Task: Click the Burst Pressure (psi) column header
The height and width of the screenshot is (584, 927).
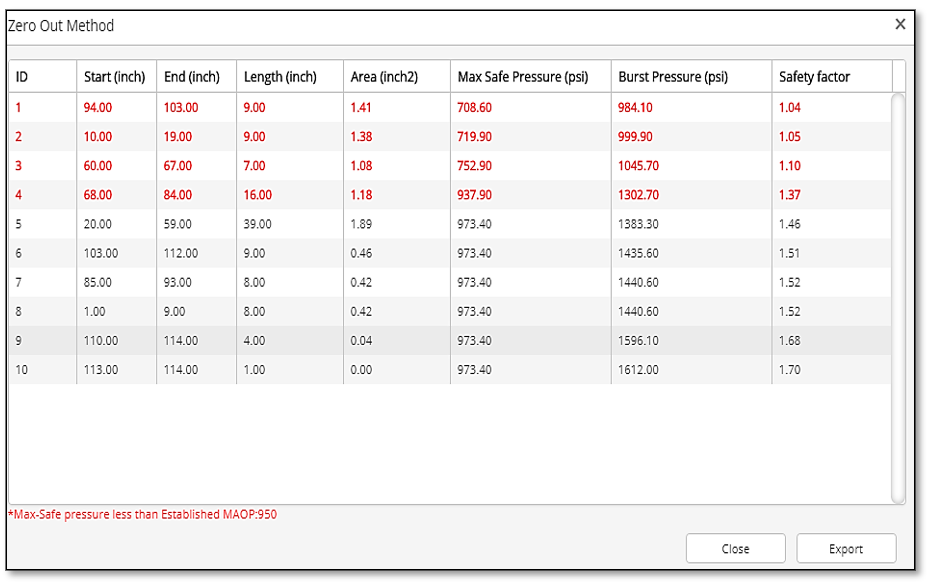Action: [x=672, y=77]
